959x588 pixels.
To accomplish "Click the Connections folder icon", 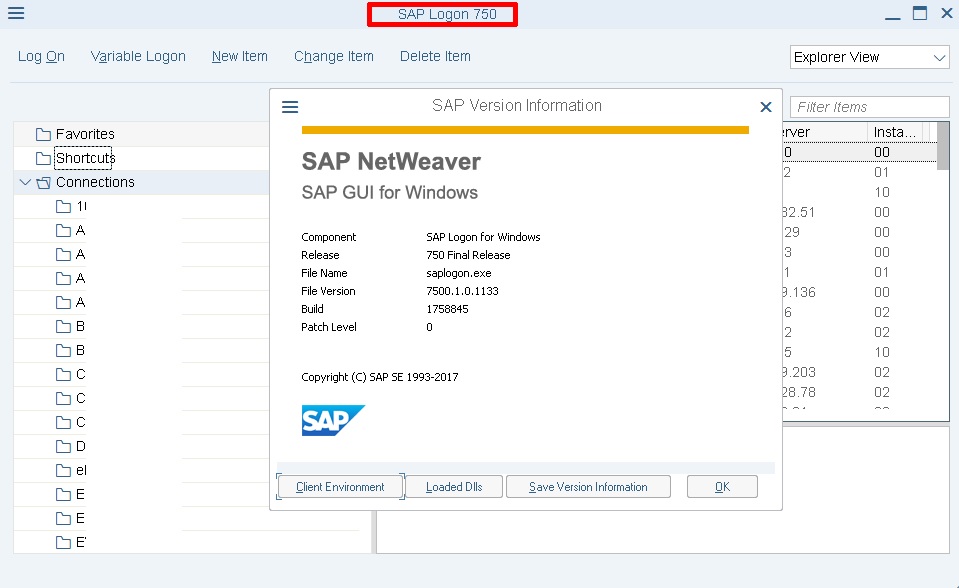I will coord(43,182).
